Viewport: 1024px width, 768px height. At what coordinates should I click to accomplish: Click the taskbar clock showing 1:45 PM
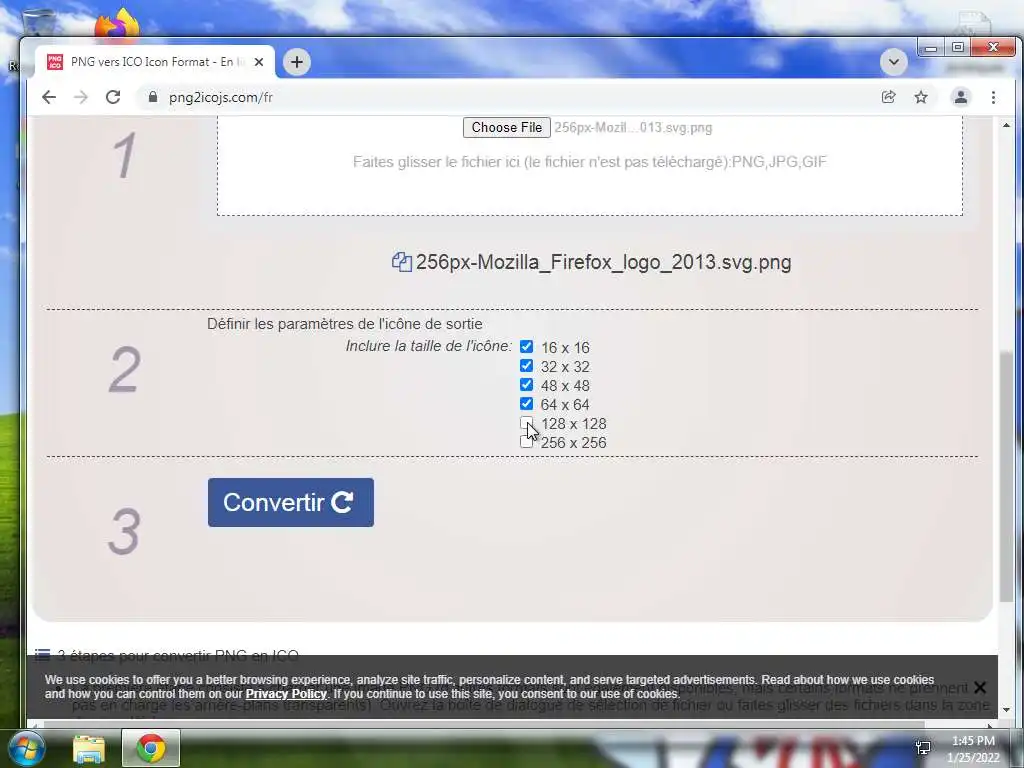tap(973, 749)
